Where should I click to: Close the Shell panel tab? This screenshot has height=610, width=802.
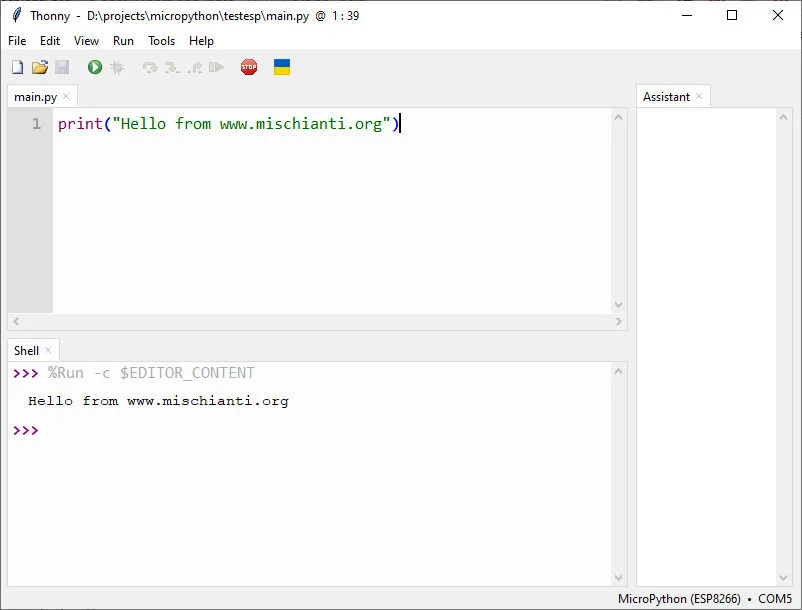[48, 350]
